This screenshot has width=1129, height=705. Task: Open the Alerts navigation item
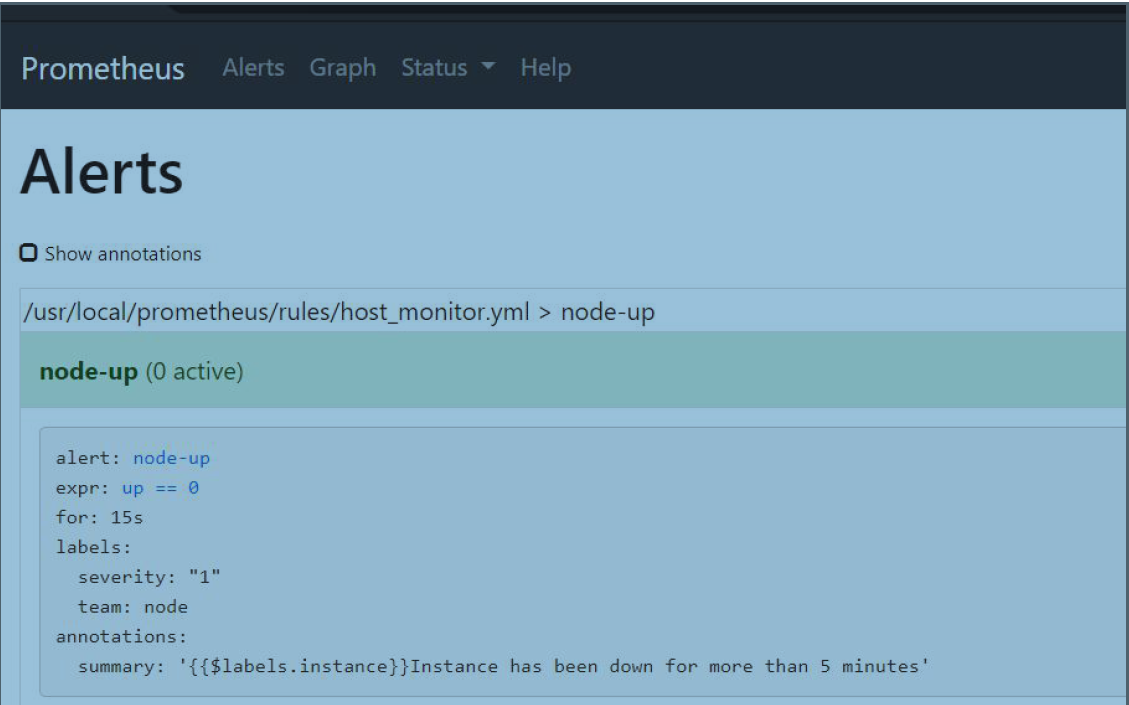click(x=253, y=68)
